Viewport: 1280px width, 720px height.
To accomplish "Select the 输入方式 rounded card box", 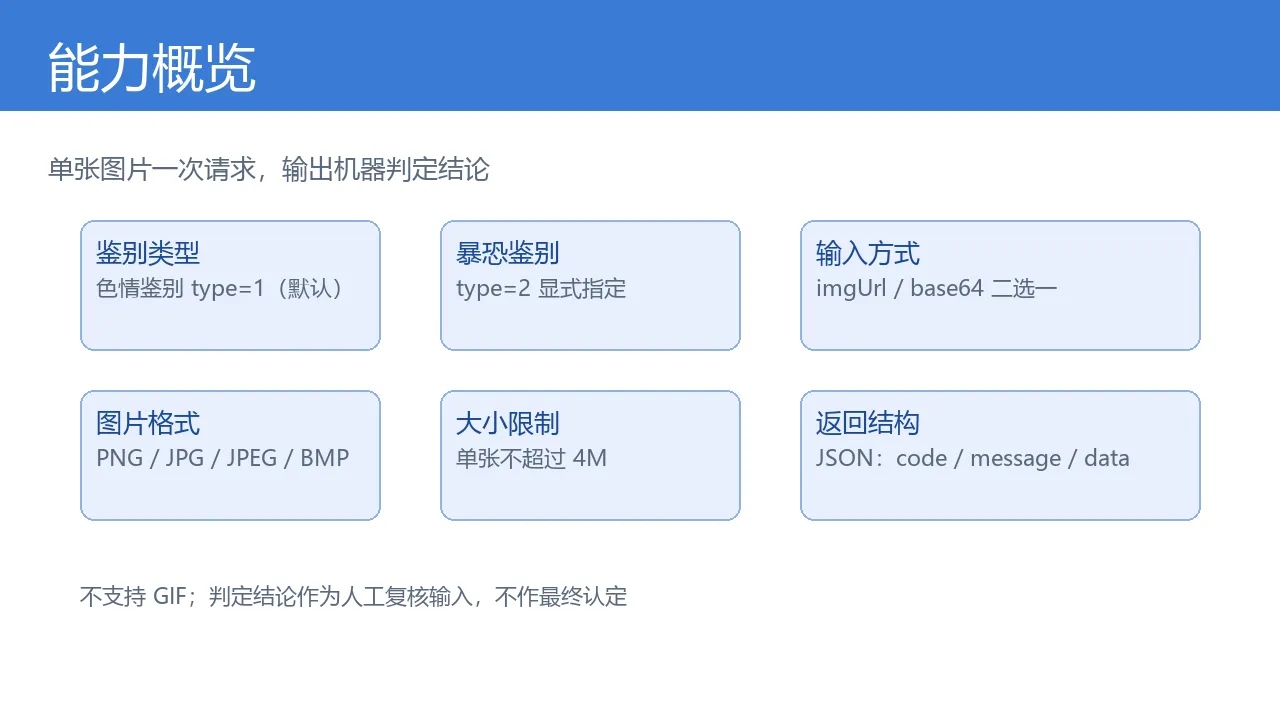I will point(1000,285).
